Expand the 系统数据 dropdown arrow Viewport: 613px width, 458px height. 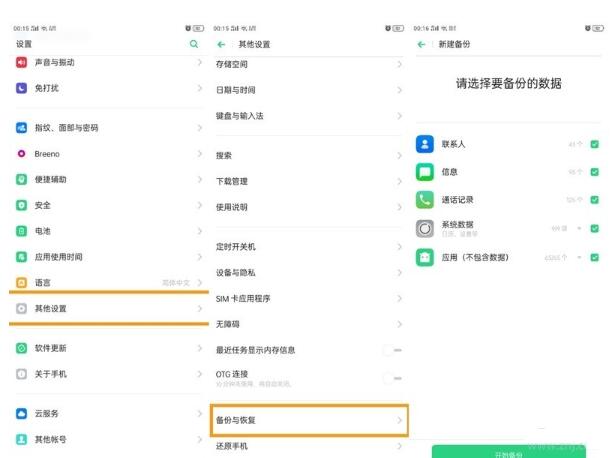tap(579, 228)
